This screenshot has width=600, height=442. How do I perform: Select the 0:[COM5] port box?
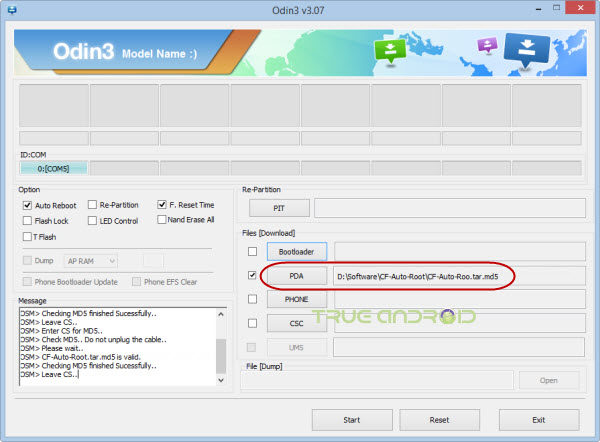(x=54, y=168)
